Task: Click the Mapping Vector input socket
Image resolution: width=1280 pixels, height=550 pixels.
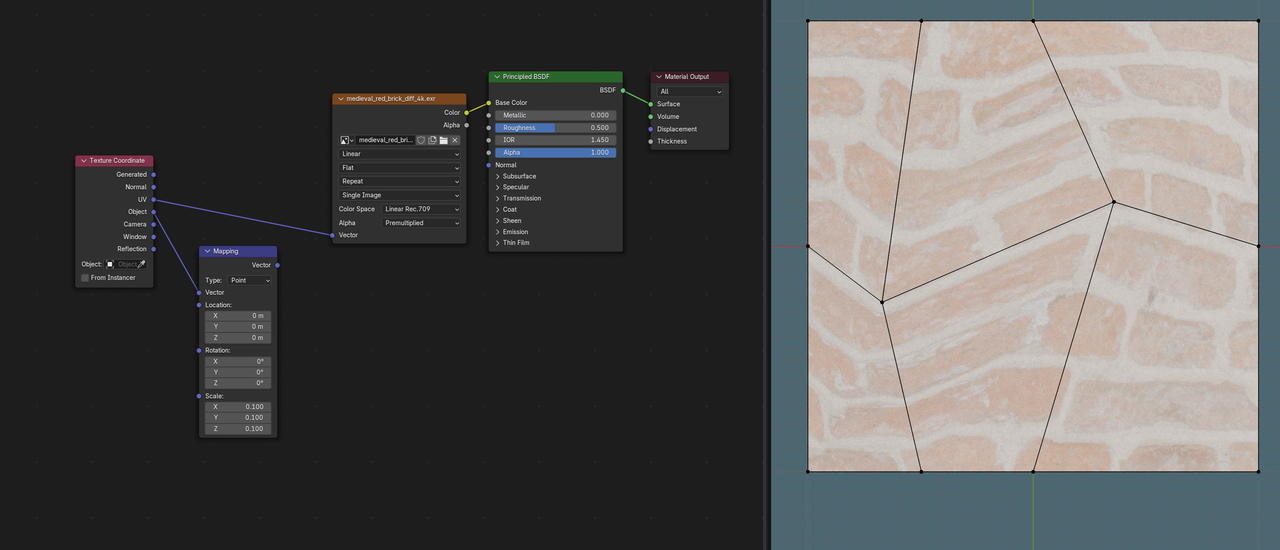Action: coord(199,292)
